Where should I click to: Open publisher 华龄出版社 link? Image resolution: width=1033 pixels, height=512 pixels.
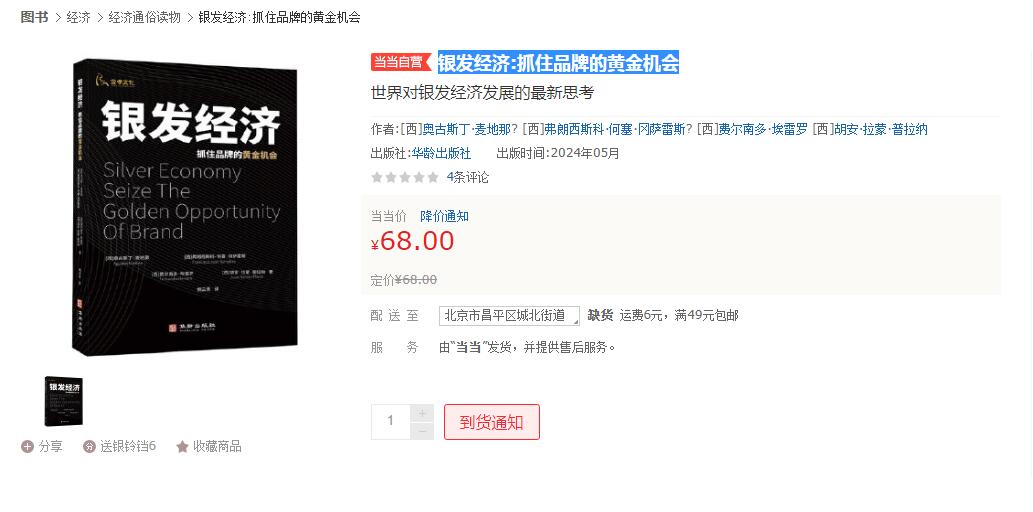pyautogui.click(x=441, y=154)
